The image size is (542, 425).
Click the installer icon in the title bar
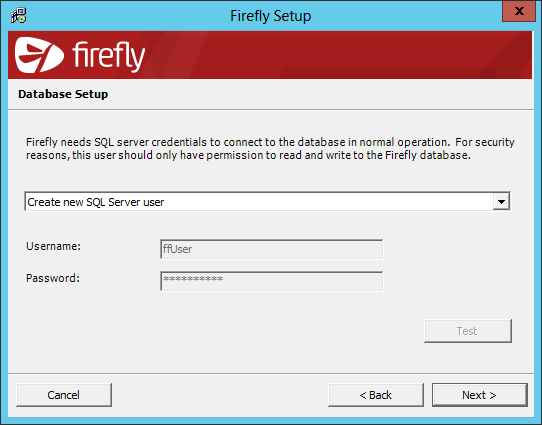click(x=19, y=16)
